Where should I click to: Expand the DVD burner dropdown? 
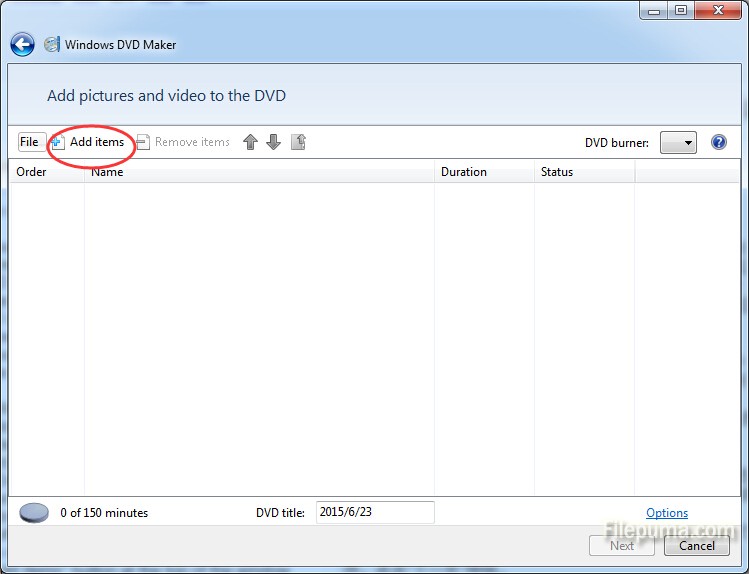coord(678,143)
